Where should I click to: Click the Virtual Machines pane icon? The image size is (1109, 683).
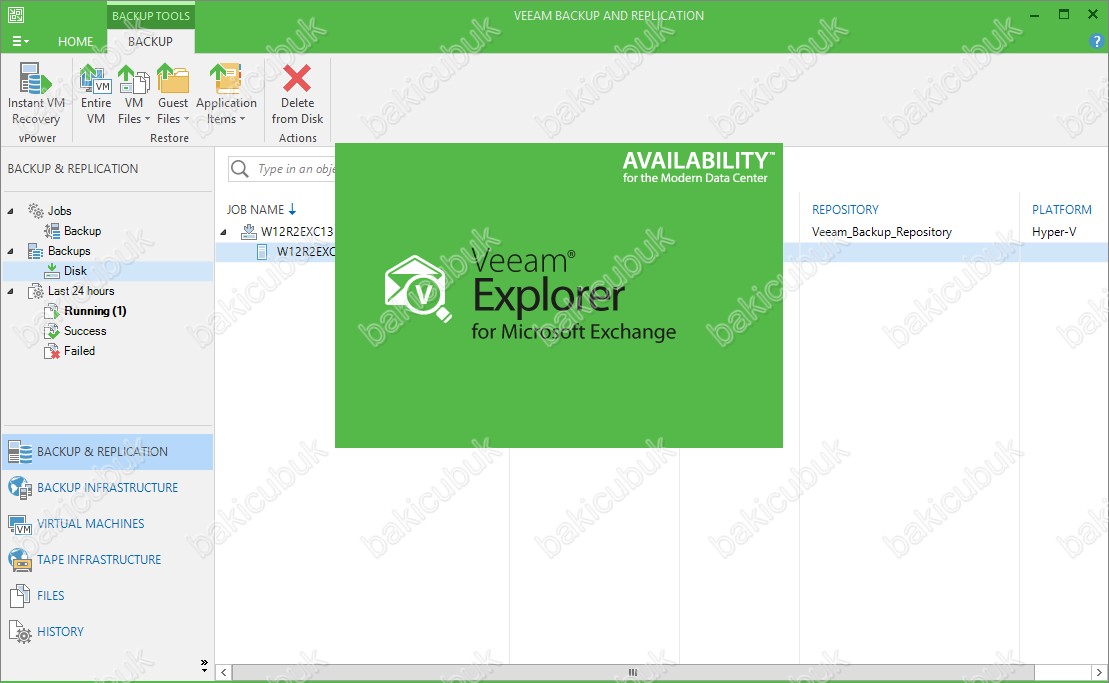click(x=20, y=525)
